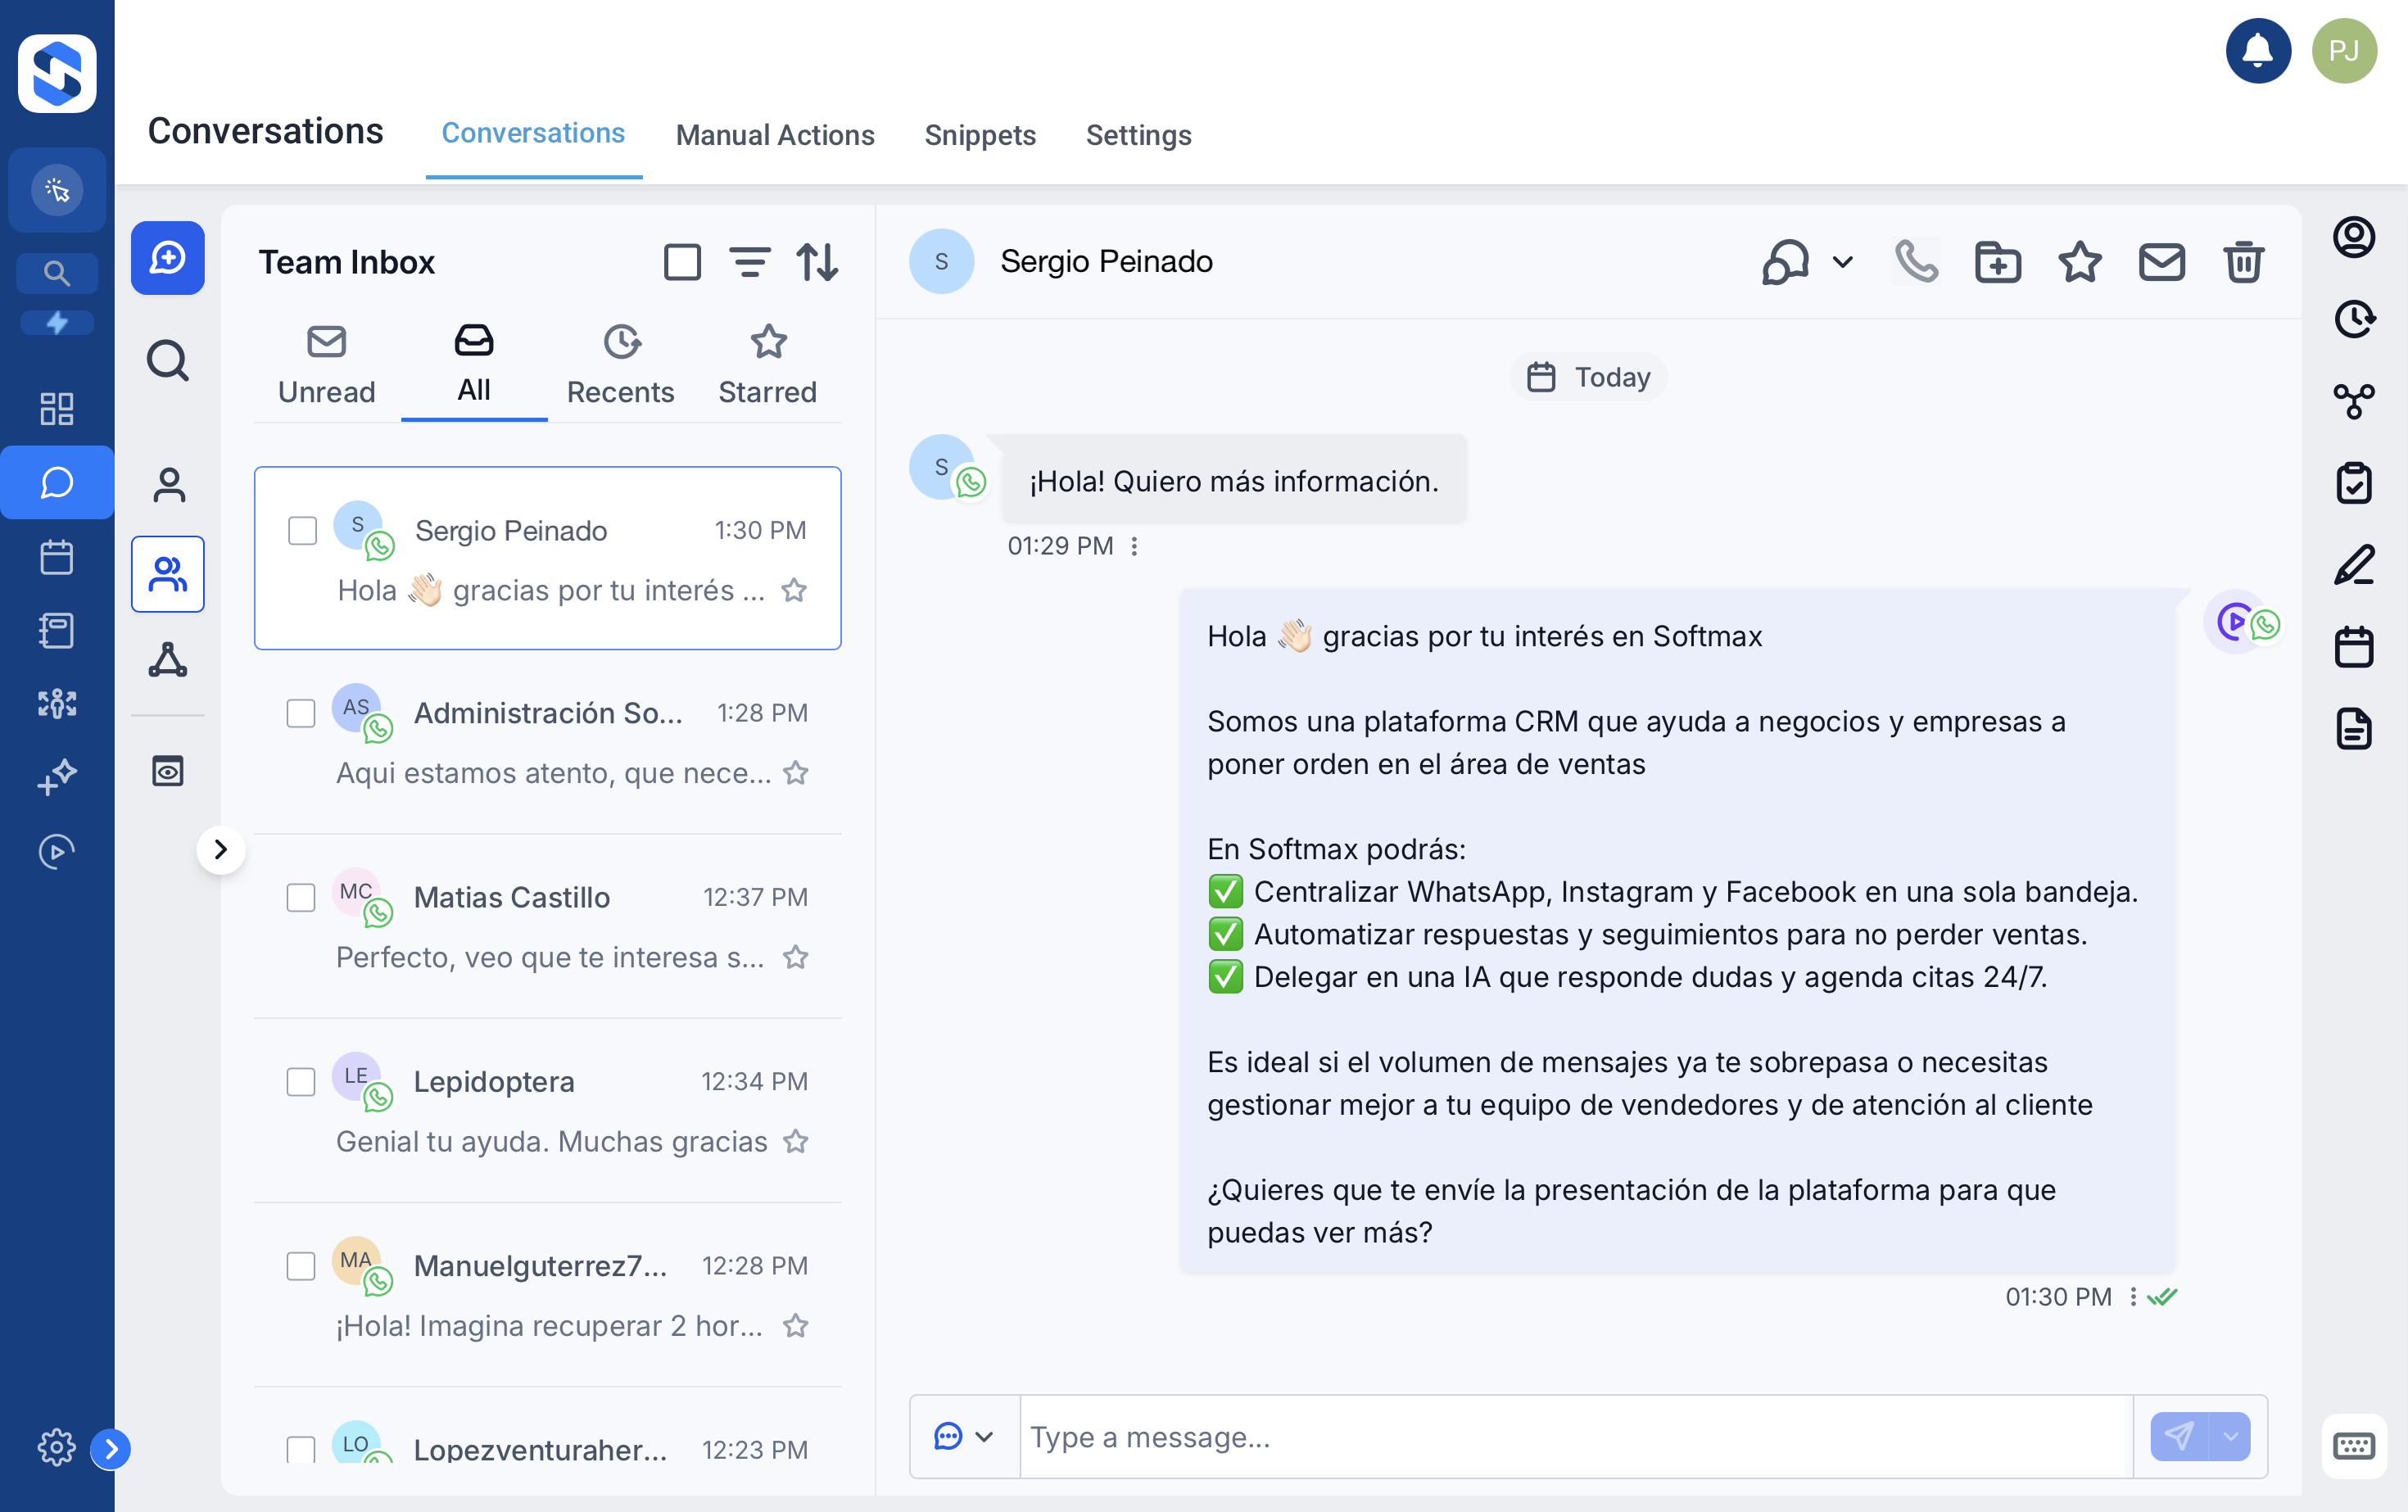The width and height of the screenshot is (2408, 1512).
Task: Start a new conversation with the chat-plus icon
Action: (x=167, y=258)
